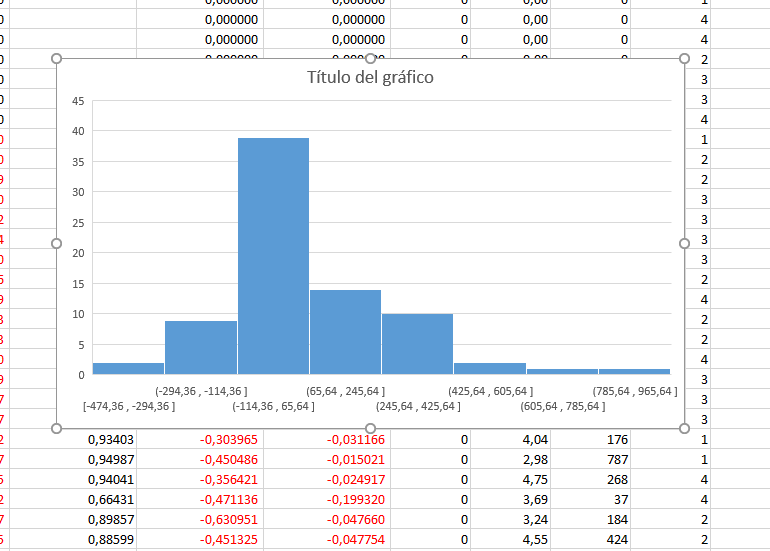Select red cell -0,047754

(x=327, y=539)
